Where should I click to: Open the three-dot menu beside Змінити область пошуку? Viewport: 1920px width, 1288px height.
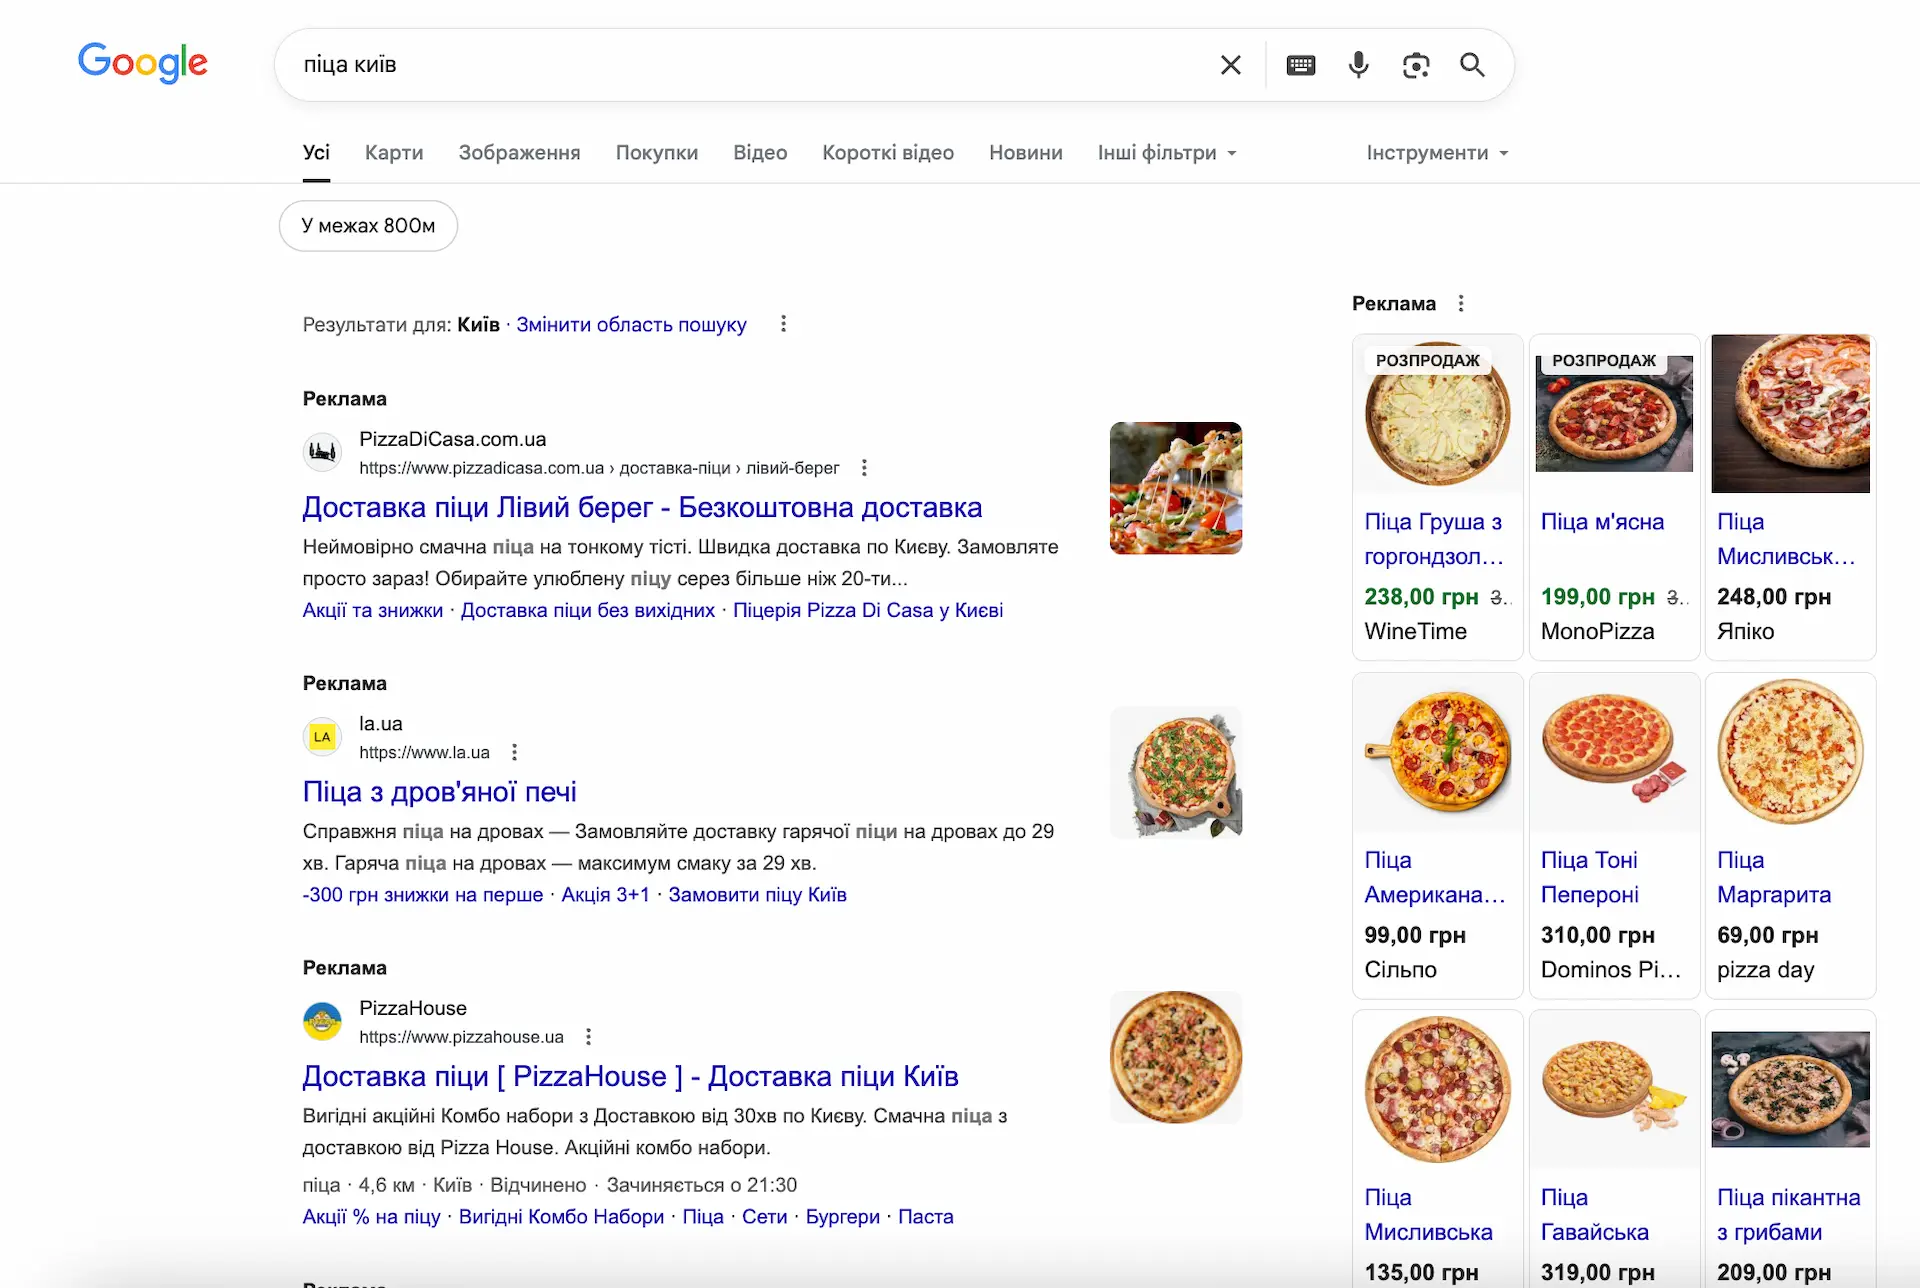[783, 324]
